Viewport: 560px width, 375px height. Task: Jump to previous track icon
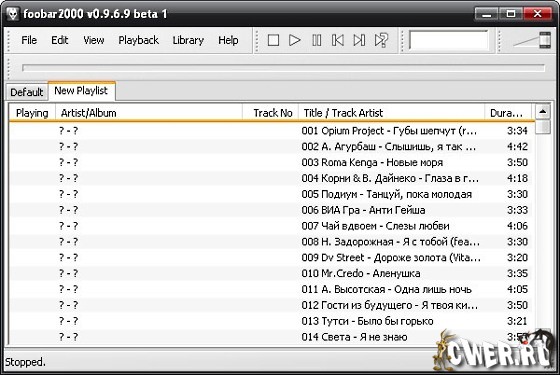[338, 40]
